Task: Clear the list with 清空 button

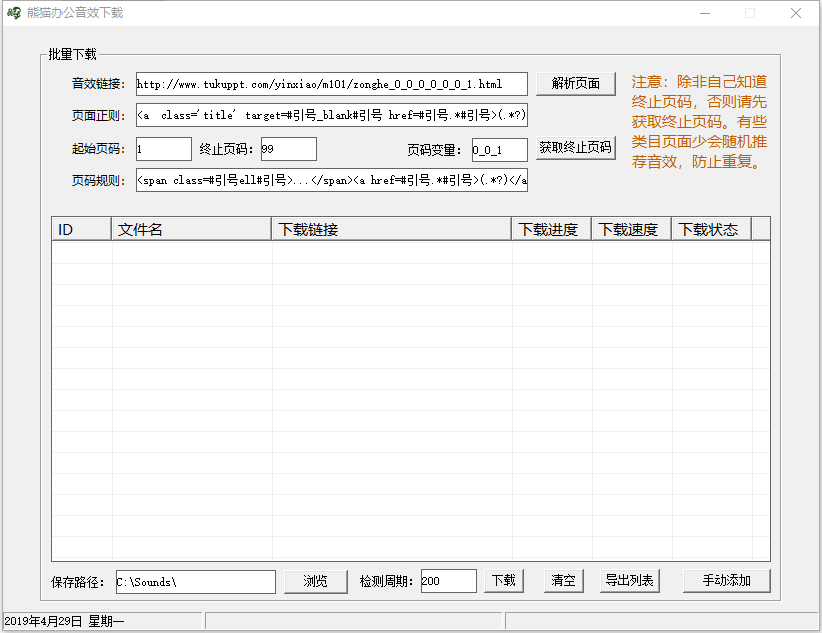Action: click(563, 581)
